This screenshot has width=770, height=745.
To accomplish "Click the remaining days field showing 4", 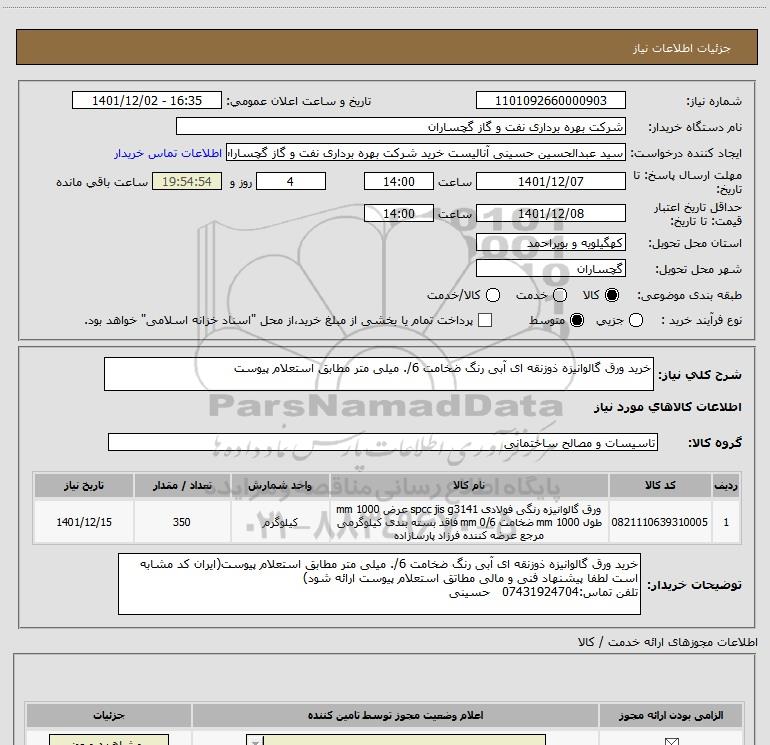I will click(x=291, y=182).
